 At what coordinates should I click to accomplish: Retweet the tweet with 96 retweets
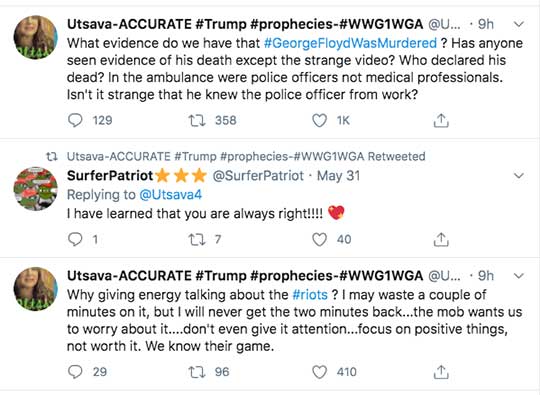click(x=197, y=372)
